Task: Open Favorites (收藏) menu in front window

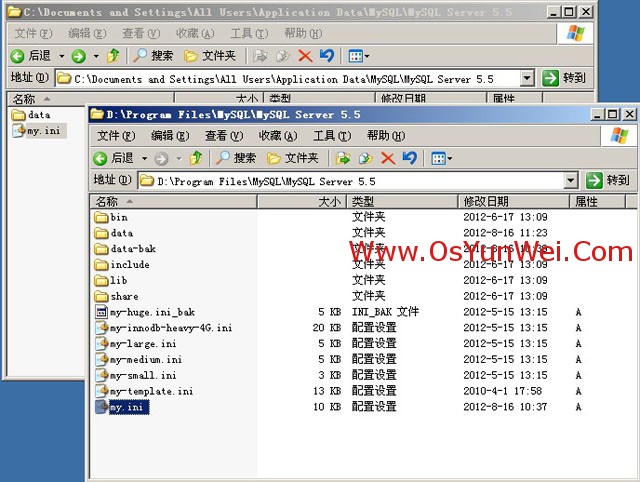Action: click(x=278, y=136)
